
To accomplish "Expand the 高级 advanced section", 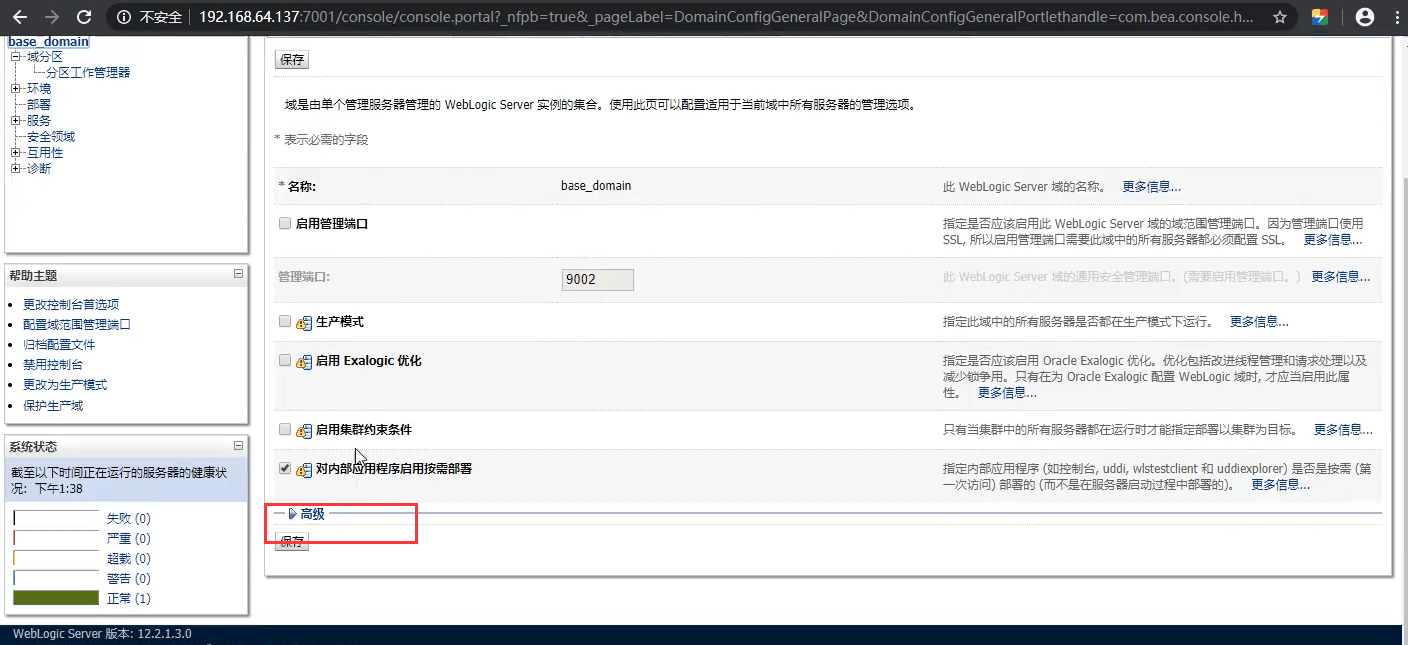I will coord(306,514).
